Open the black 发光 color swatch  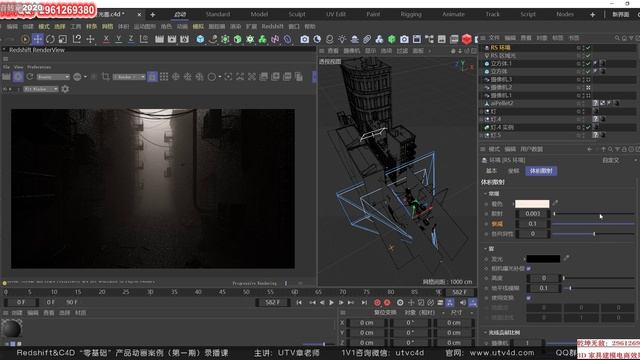543,258
